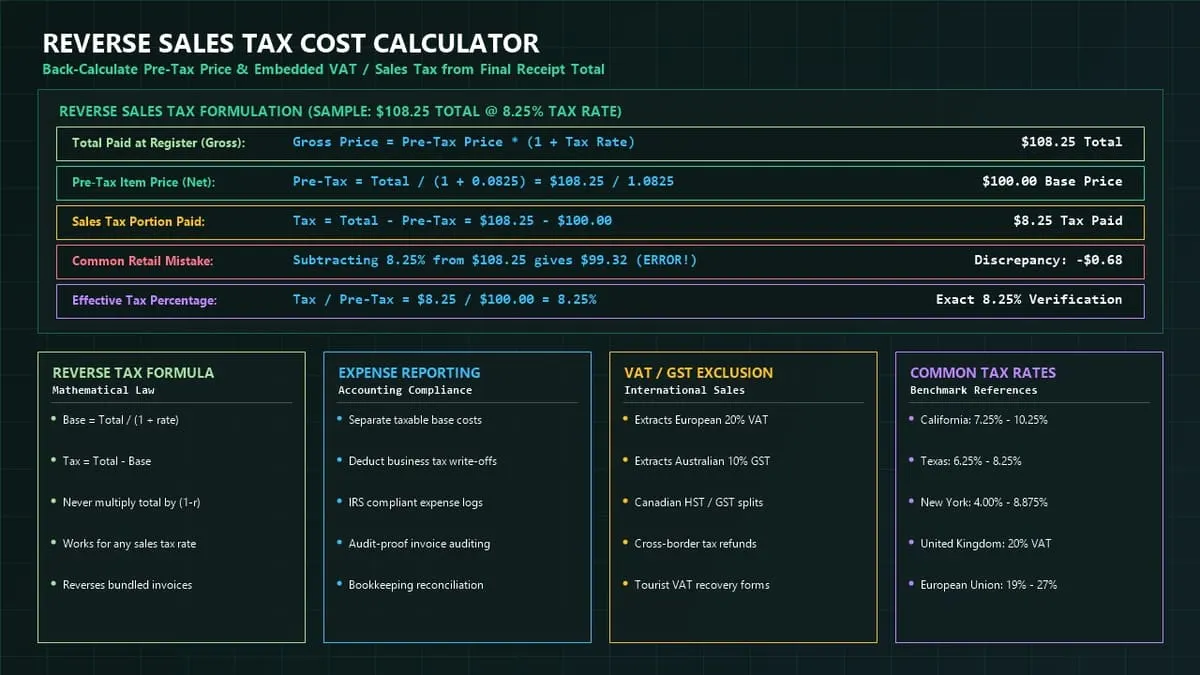Click the 'Pre-Tax Item Price (Net):' label
Viewport: 1200px width, 675px height.
(x=144, y=182)
